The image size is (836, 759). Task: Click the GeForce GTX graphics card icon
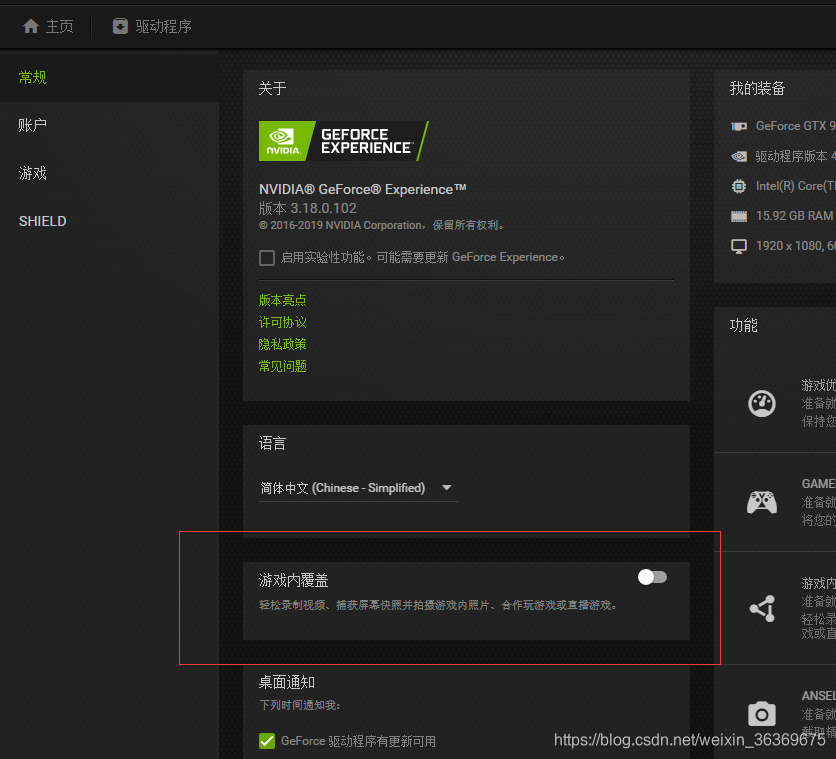739,126
